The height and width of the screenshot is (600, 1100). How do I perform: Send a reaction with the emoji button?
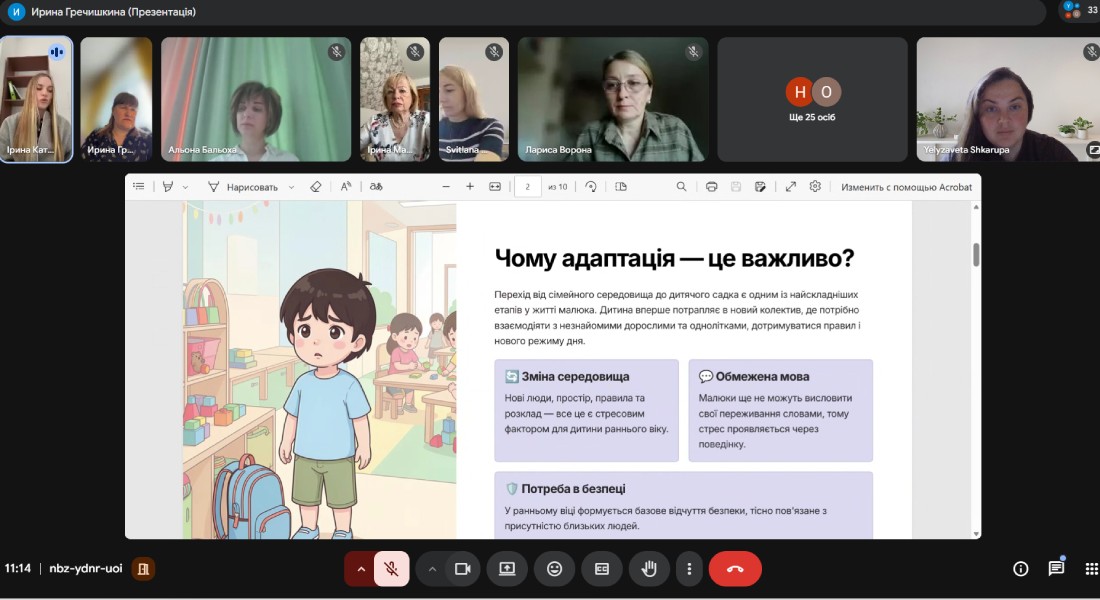pyautogui.click(x=554, y=568)
